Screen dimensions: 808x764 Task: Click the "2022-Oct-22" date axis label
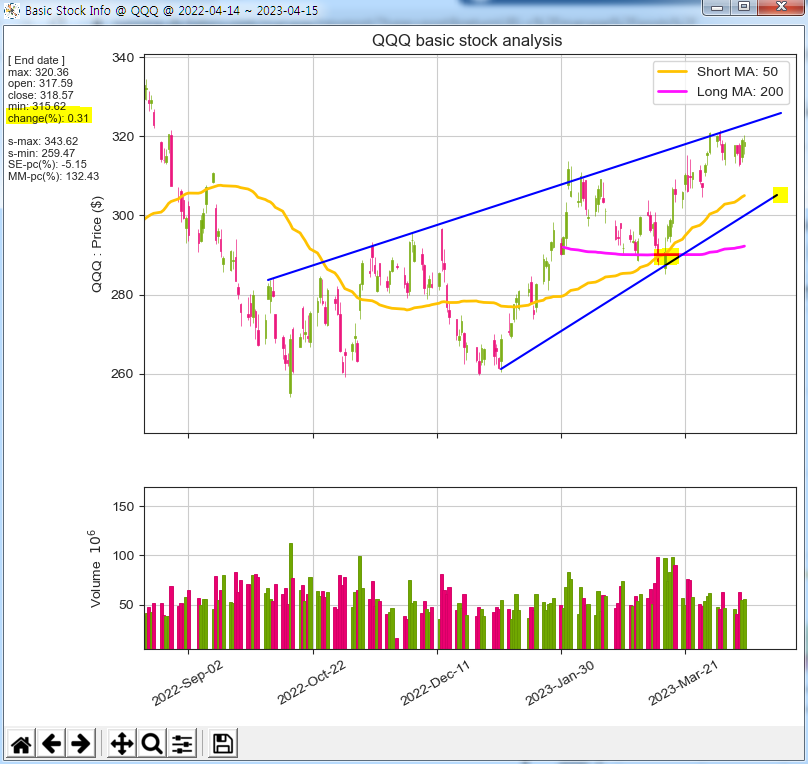coord(311,683)
